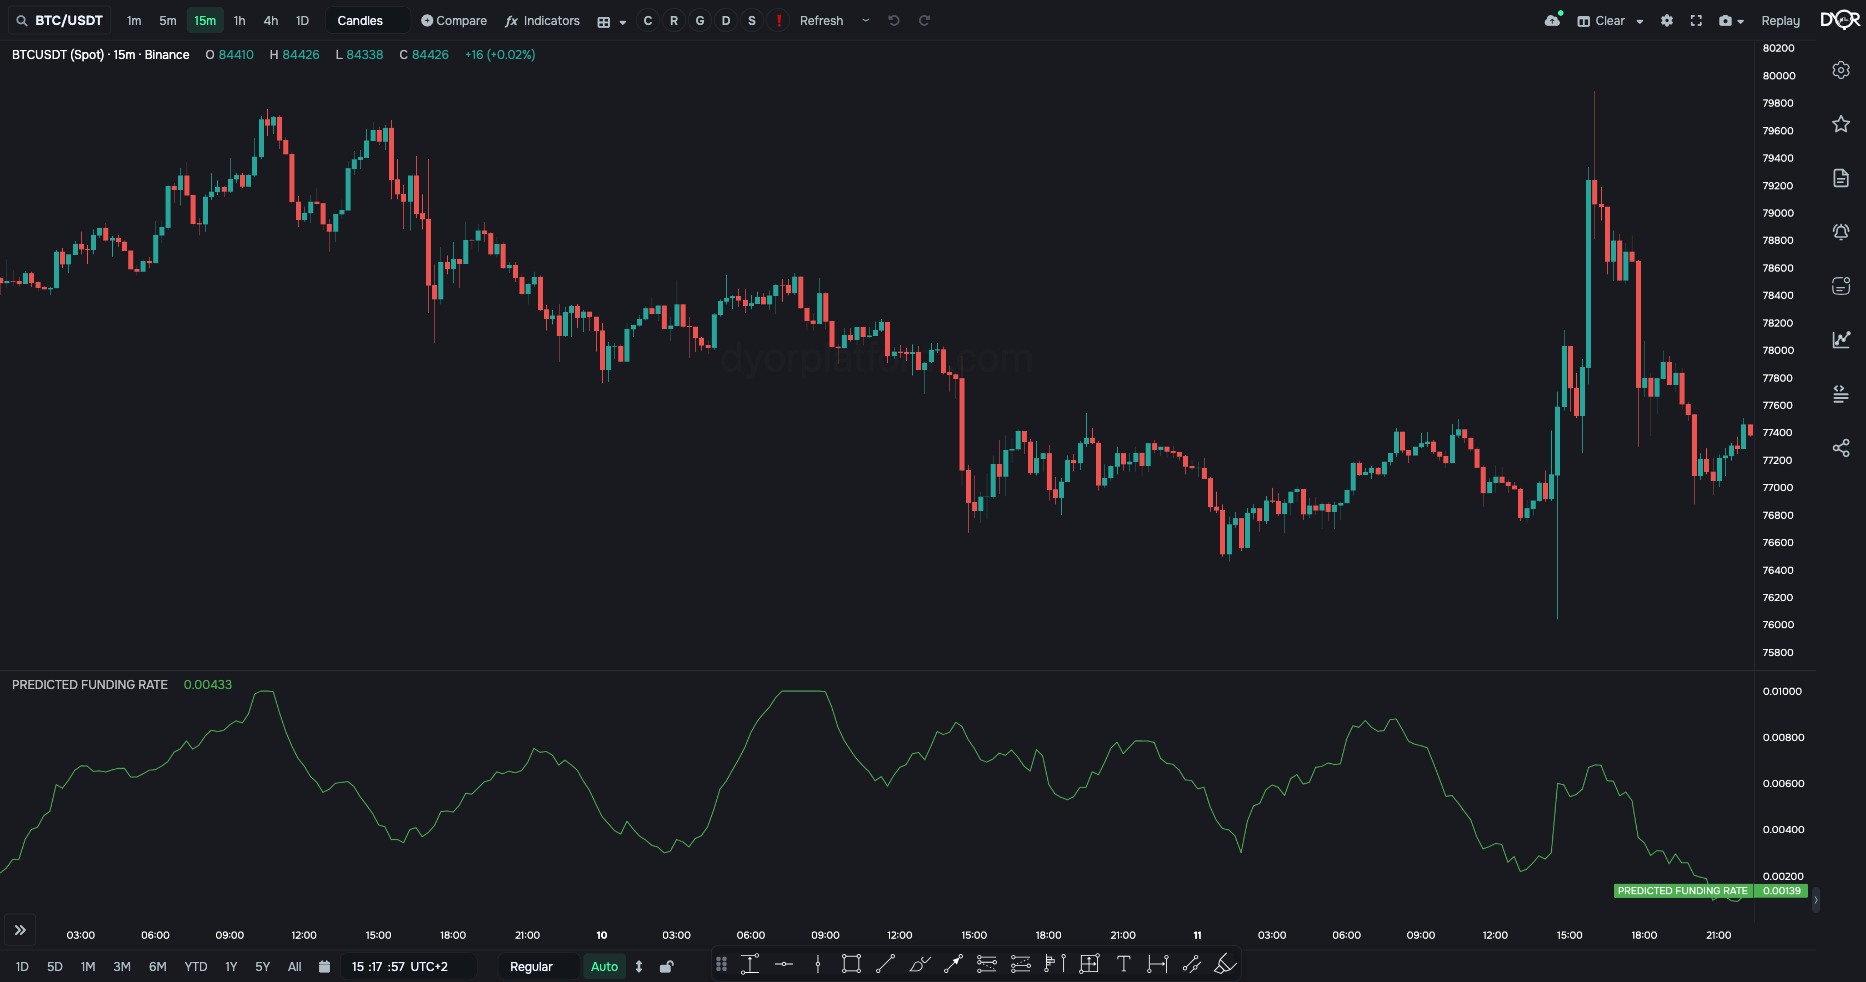
Task: Select the 5m timeframe
Action: point(168,21)
